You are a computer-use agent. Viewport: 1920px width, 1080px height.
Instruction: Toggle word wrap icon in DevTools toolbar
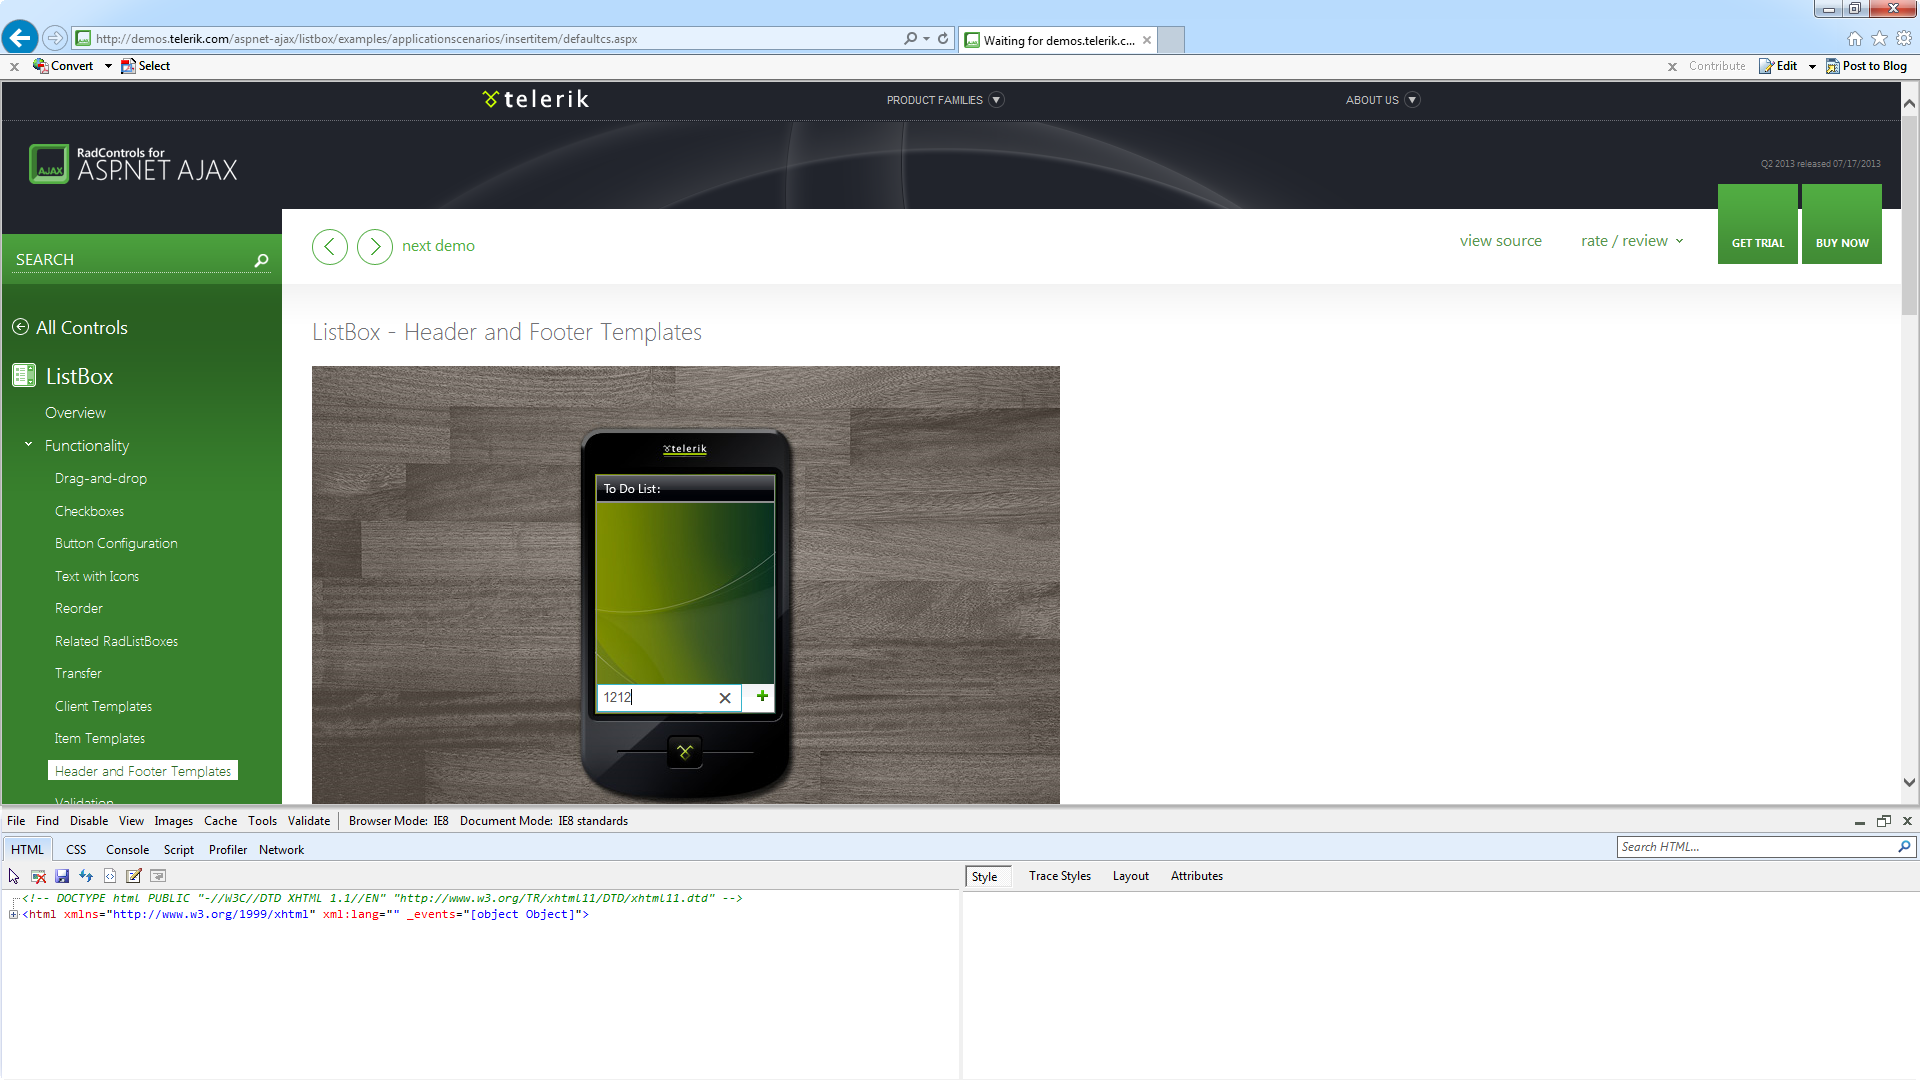click(158, 876)
